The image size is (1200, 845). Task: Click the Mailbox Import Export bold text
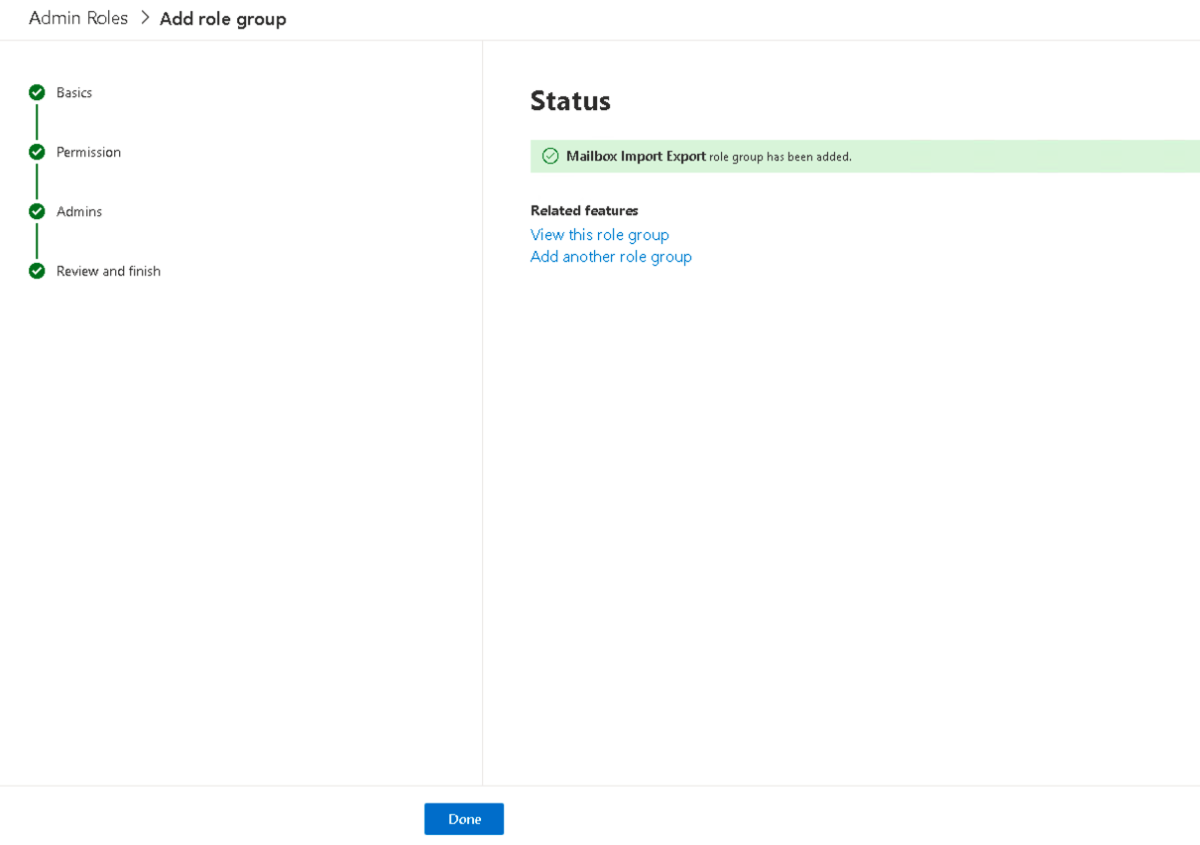[x=636, y=156]
